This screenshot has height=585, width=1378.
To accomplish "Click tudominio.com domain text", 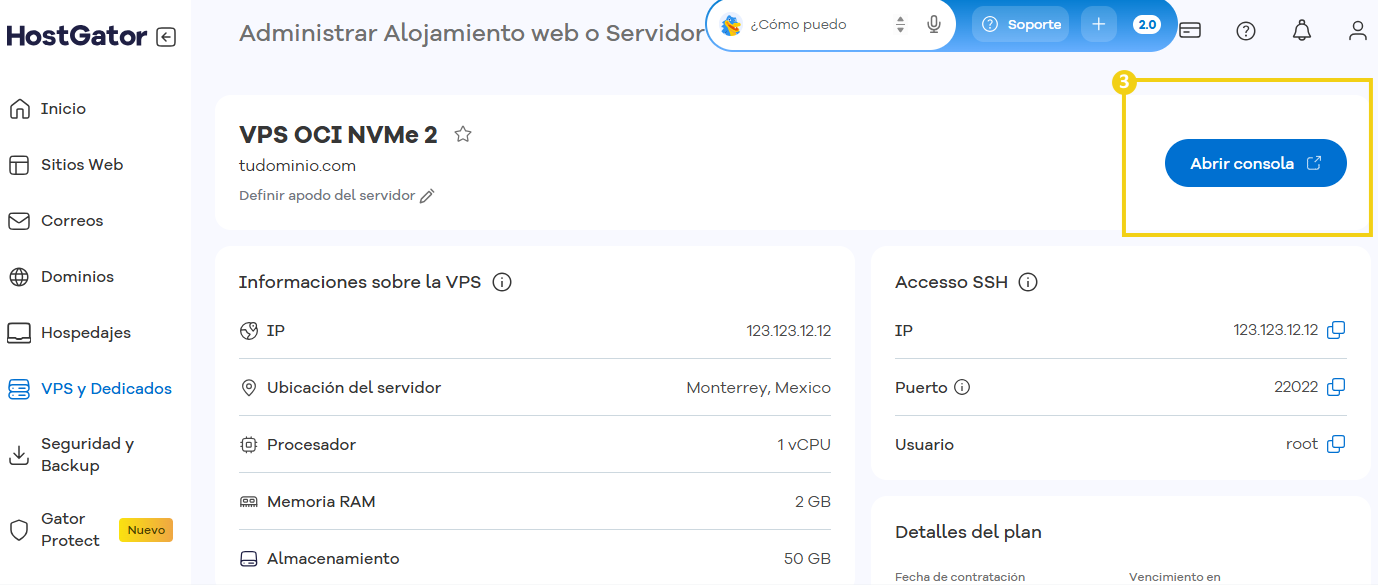I will (298, 166).
